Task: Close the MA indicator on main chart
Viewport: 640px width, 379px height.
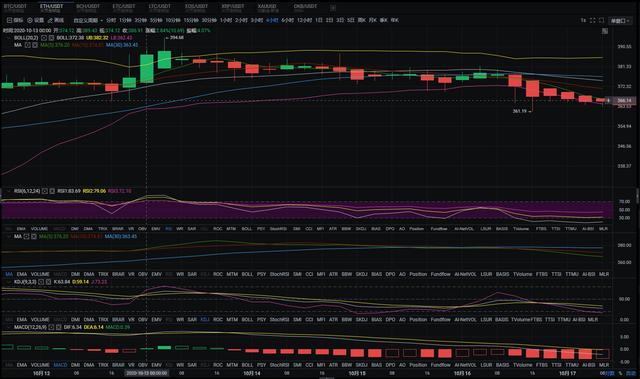Action: pyautogui.click(x=35, y=45)
